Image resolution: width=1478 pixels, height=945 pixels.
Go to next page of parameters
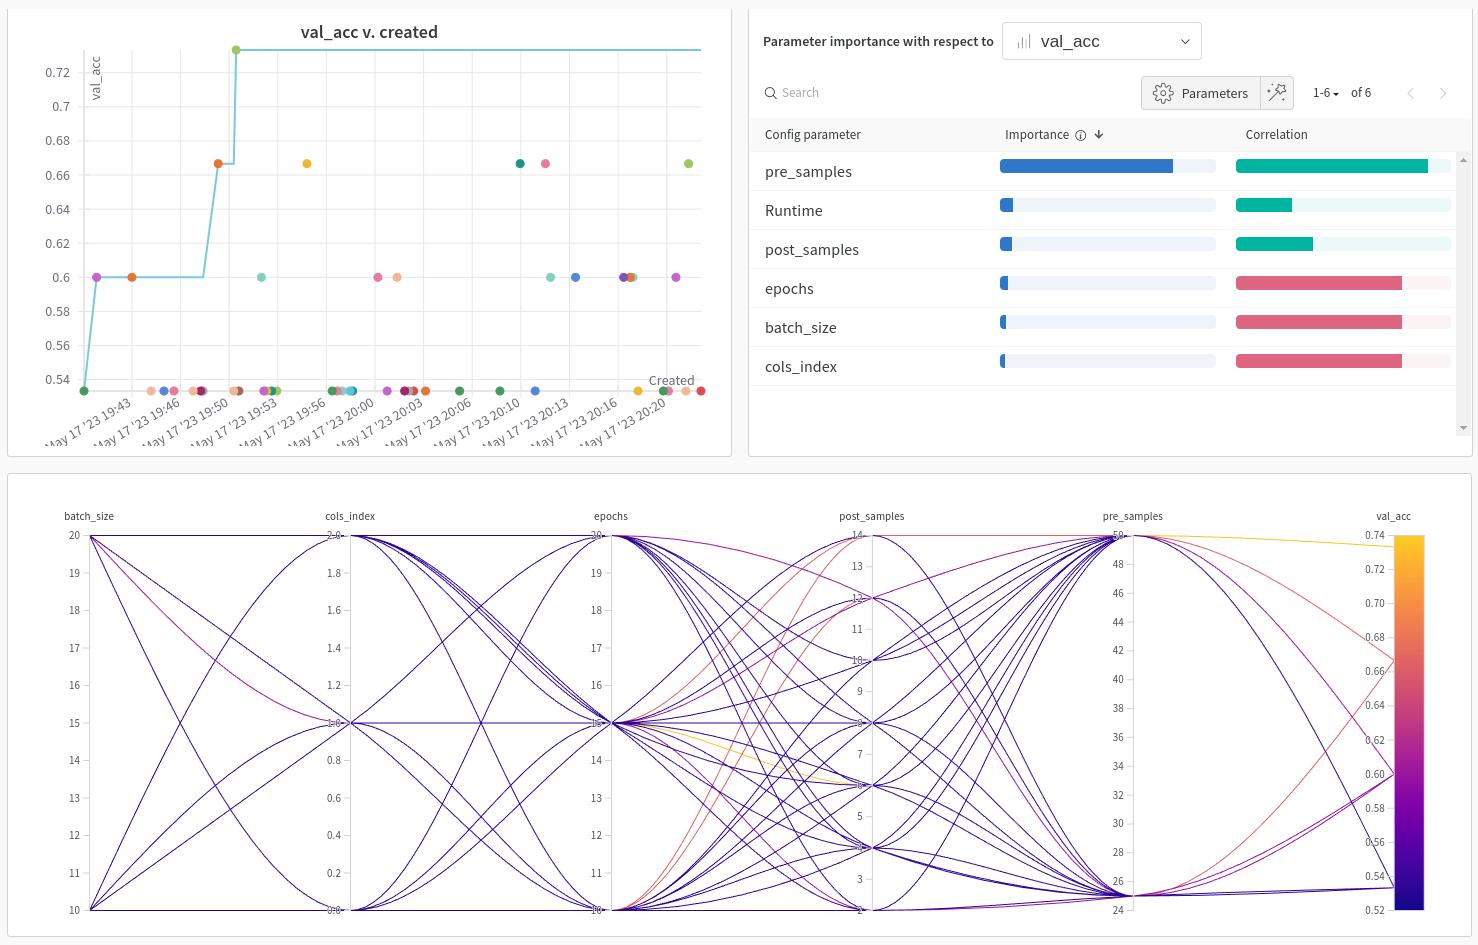[x=1442, y=93]
